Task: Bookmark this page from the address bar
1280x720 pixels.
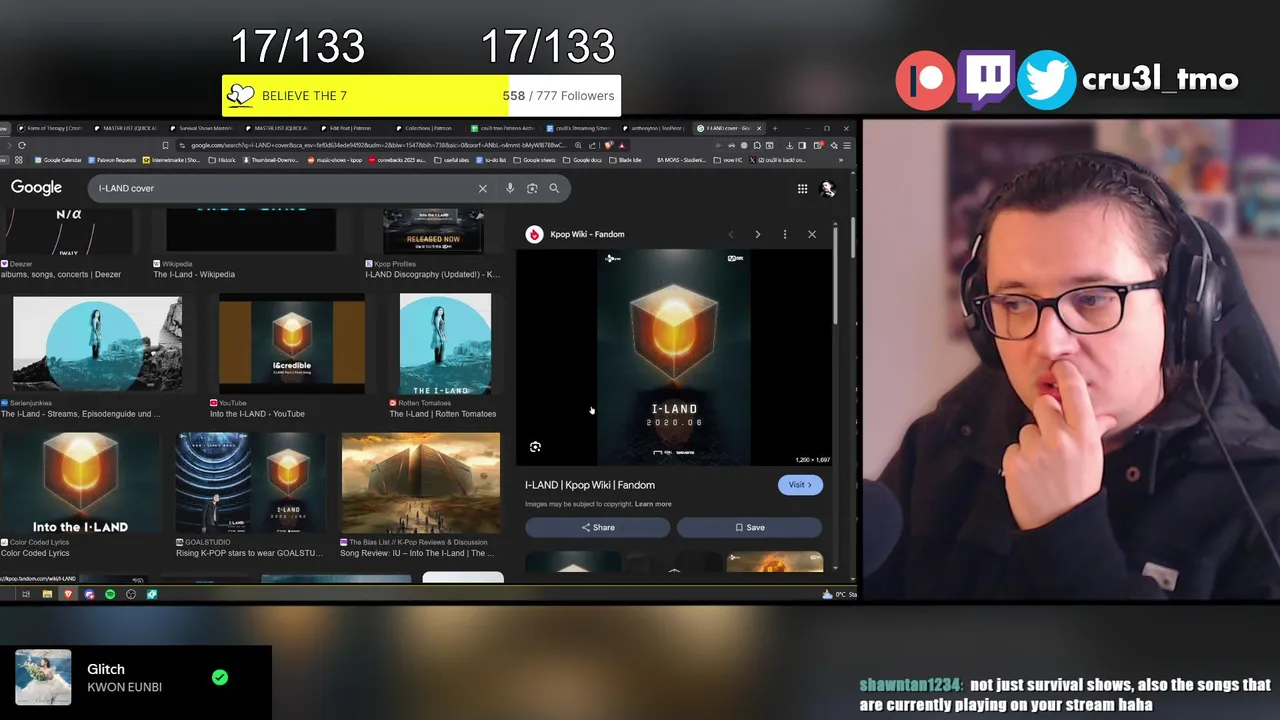Action: point(165,145)
